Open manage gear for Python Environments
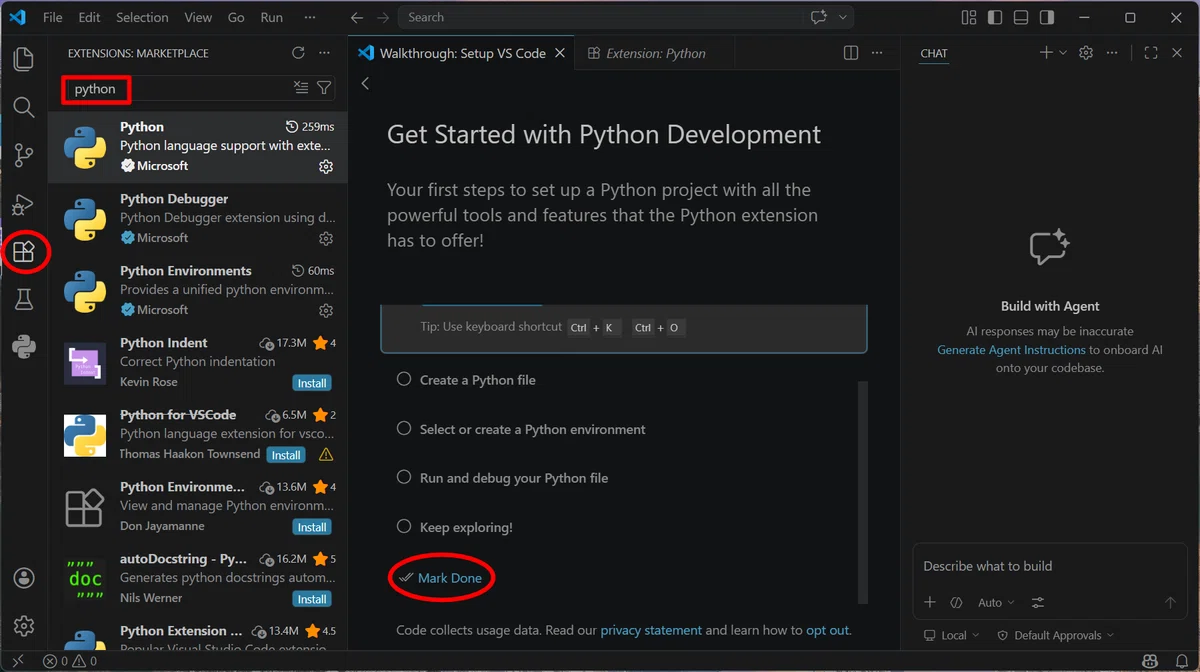Image resolution: width=1200 pixels, height=672 pixels. (x=326, y=311)
